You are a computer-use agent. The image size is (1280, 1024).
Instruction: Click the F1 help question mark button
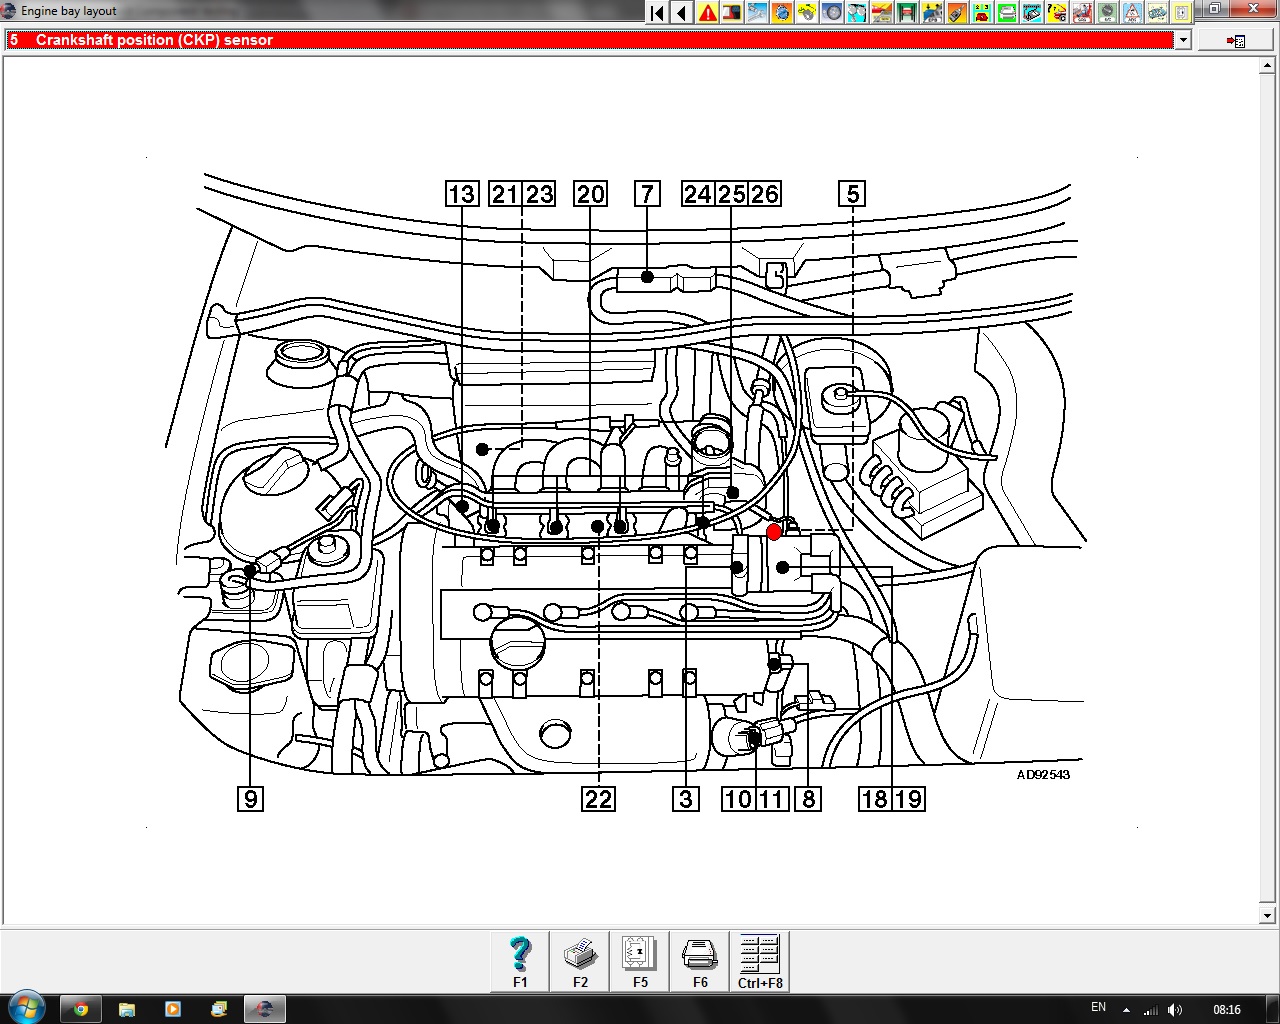click(x=520, y=961)
